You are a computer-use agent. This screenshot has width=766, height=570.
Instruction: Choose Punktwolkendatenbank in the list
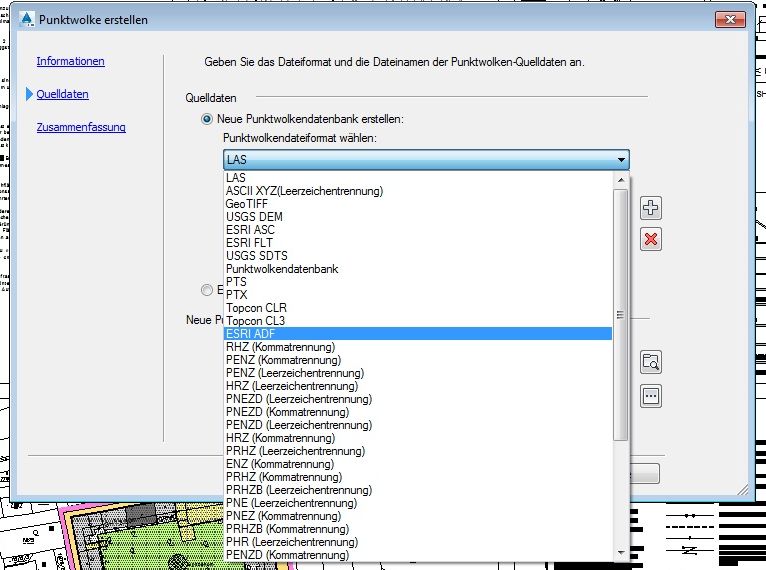(x=418, y=269)
